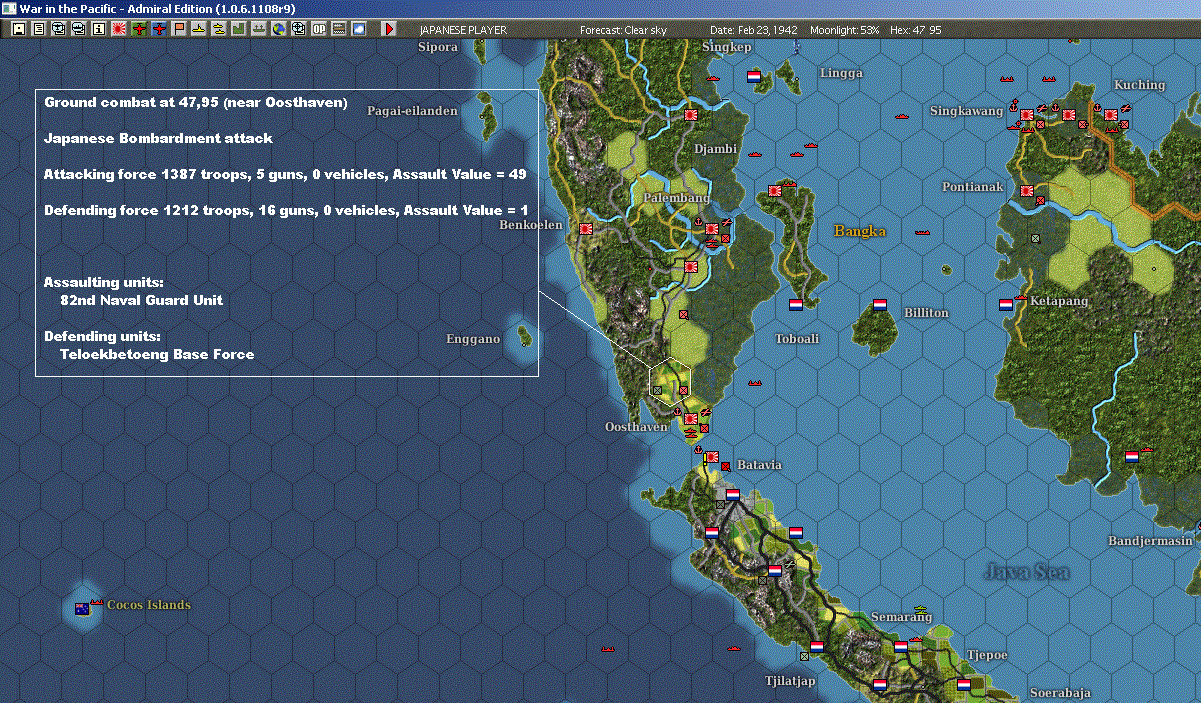Open the info screen 'i' icon
The image size is (1201, 703).
coord(99,29)
